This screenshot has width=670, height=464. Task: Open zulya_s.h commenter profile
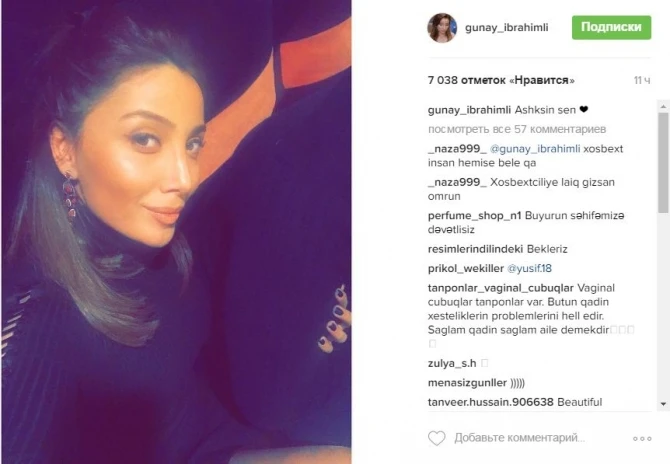click(x=452, y=364)
